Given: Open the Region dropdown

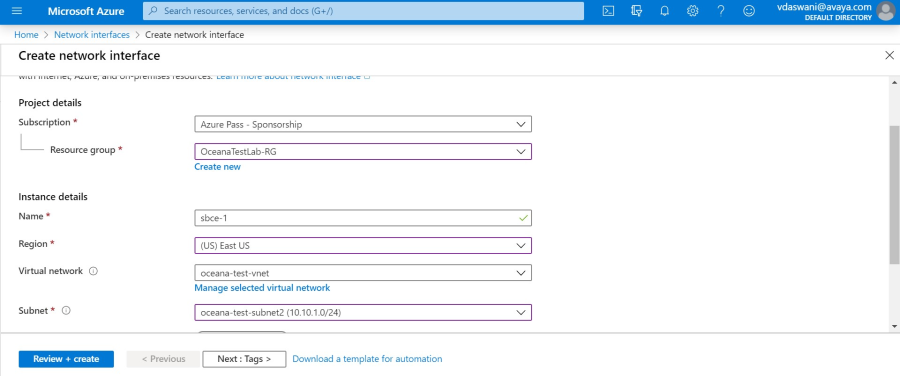Looking at the screenshot, I should [363, 246].
